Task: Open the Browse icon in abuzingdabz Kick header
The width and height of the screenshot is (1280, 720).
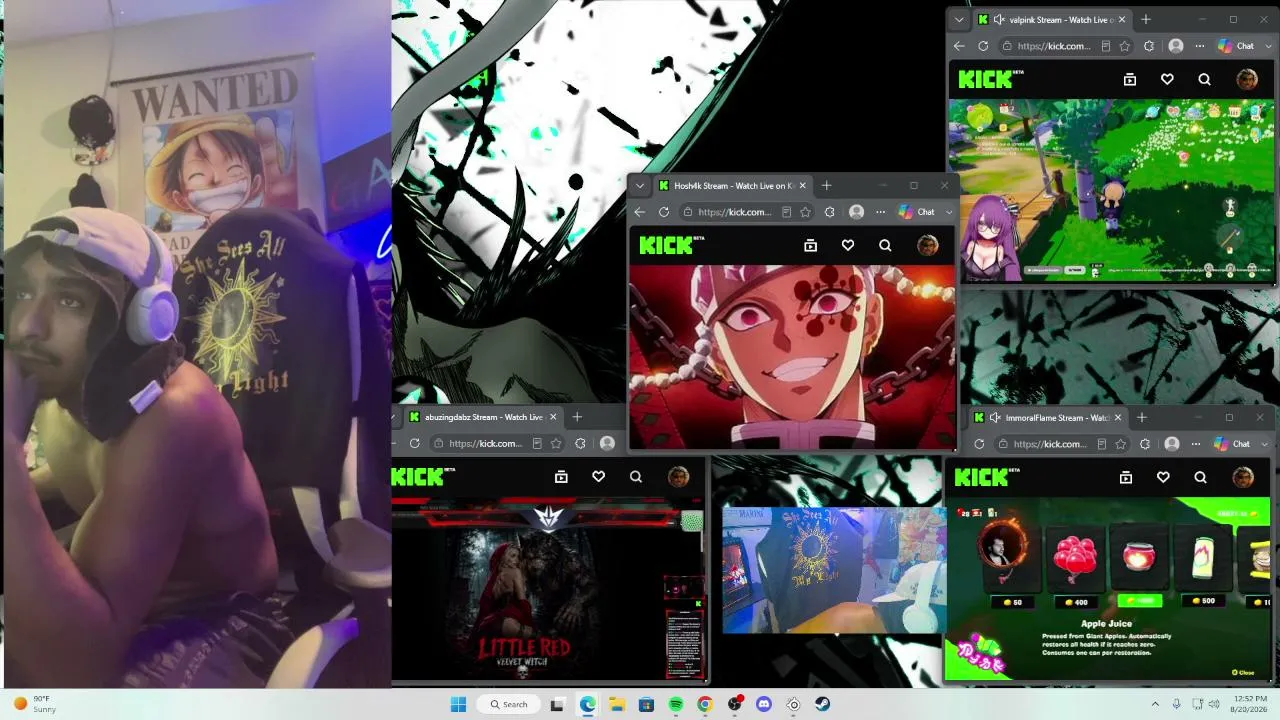Action: pyautogui.click(x=561, y=477)
